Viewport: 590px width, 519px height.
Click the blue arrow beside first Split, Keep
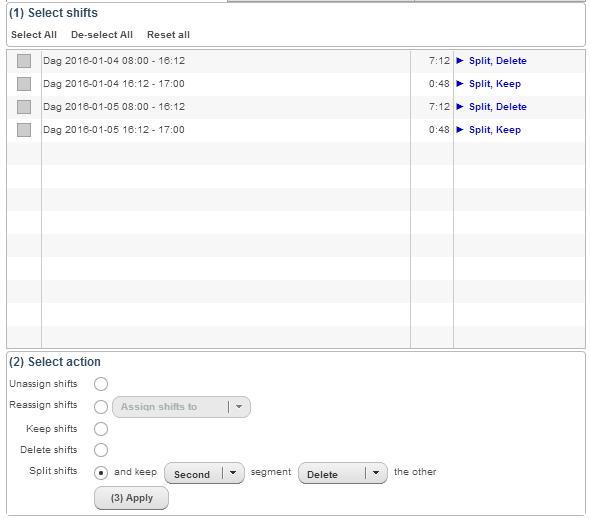pyautogui.click(x=459, y=84)
